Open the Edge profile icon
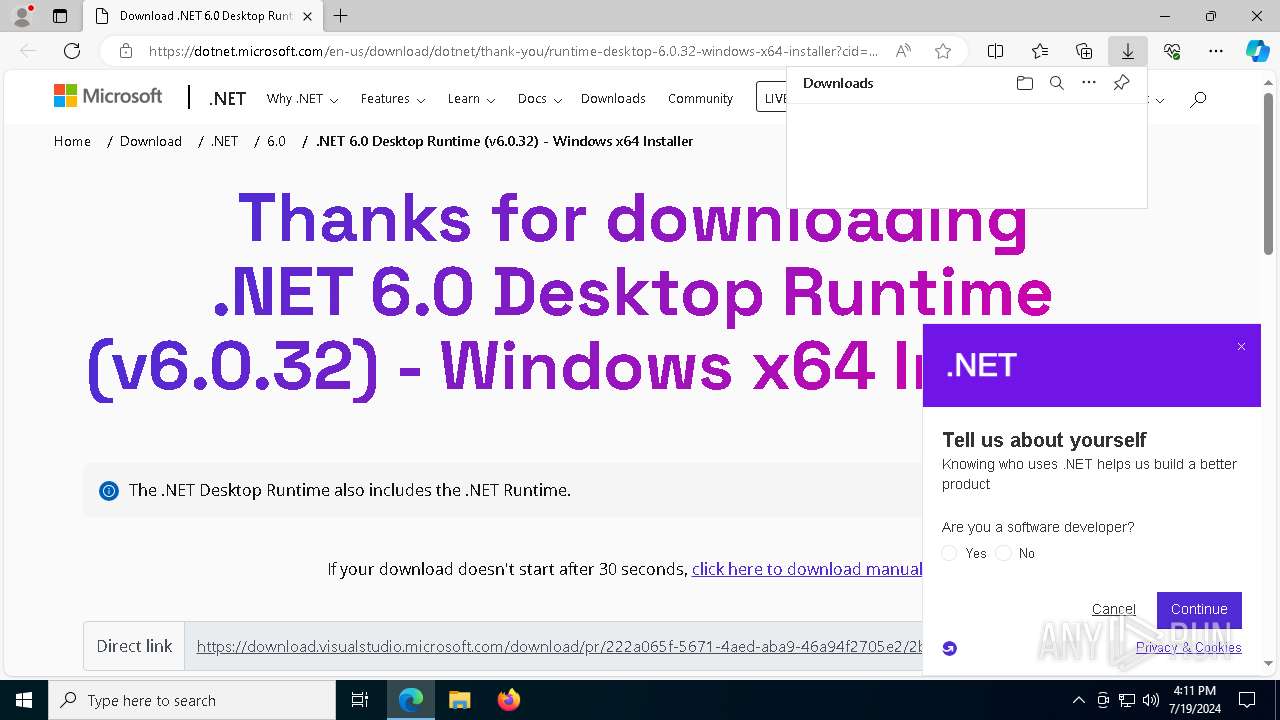 pyautogui.click(x=22, y=16)
